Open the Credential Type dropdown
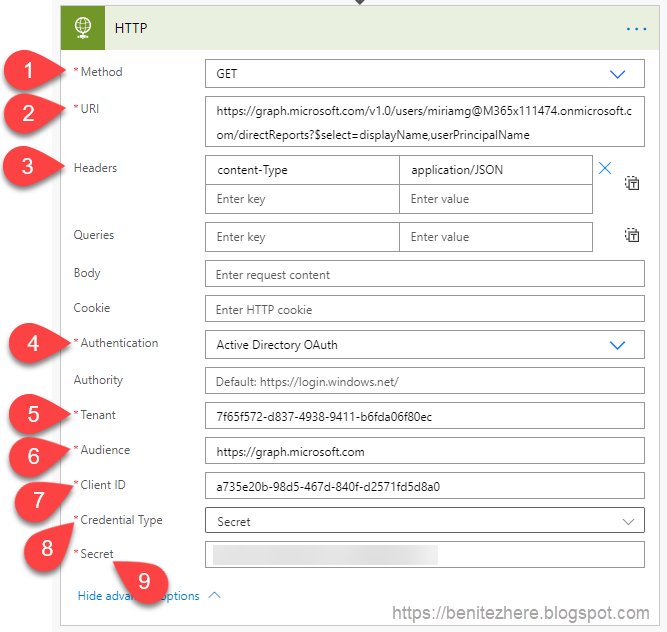 point(425,520)
